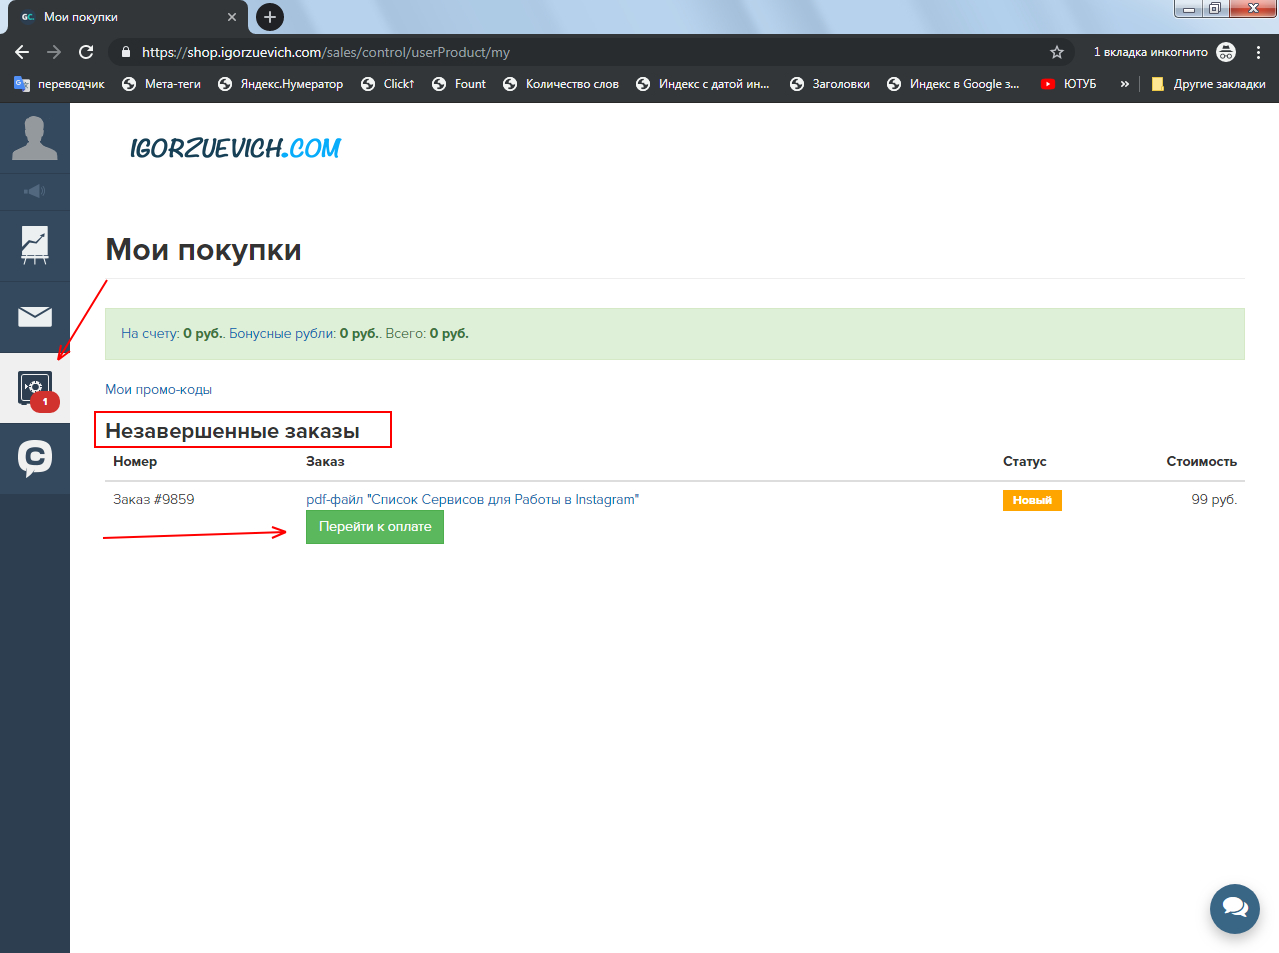This screenshot has width=1279, height=953.
Task: Select the Мои покупки tab
Action: pyautogui.click(x=127, y=17)
